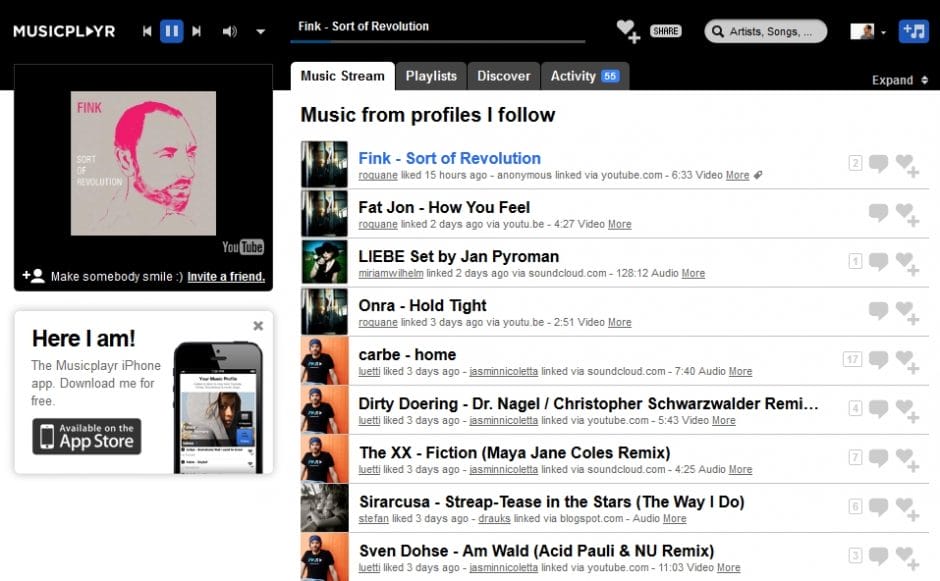Comment on The XX - Fiction remix
This screenshot has width=940, height=581.
(878, 458)
